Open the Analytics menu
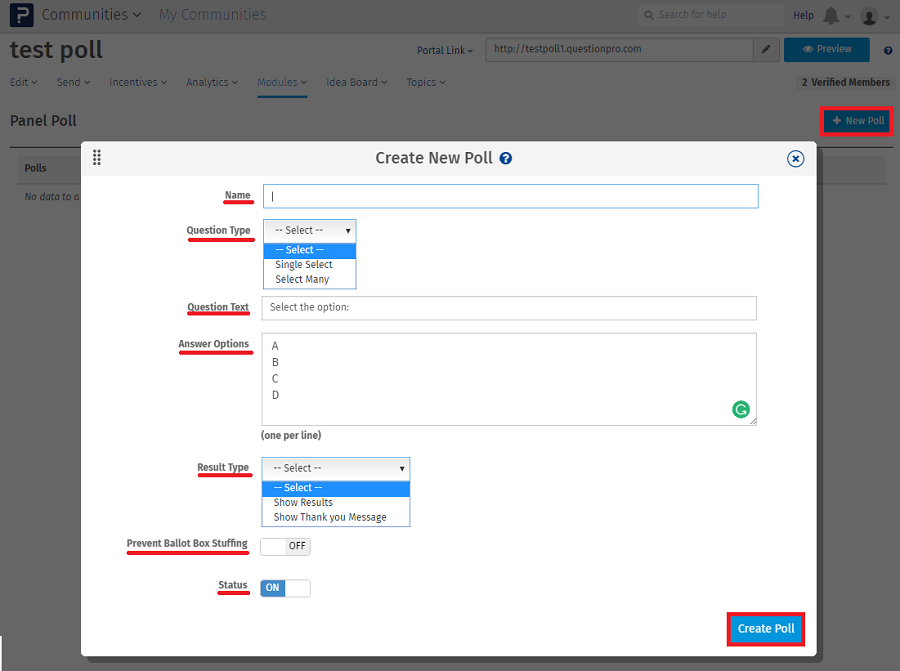 tap(211, 82)
